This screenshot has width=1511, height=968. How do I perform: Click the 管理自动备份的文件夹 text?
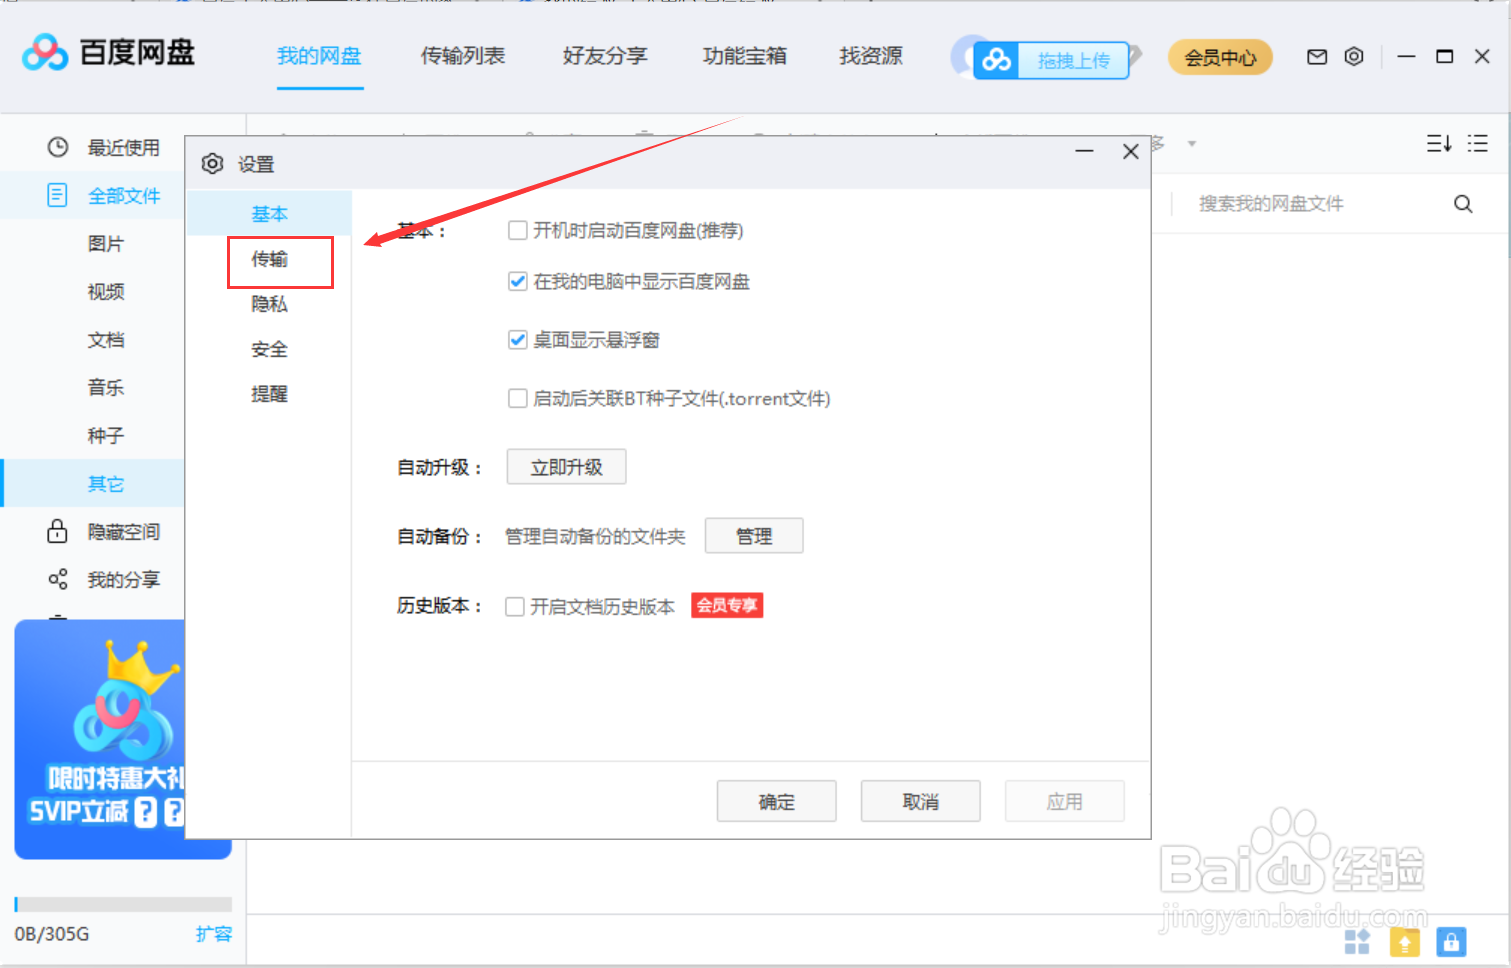pos(595,536)
